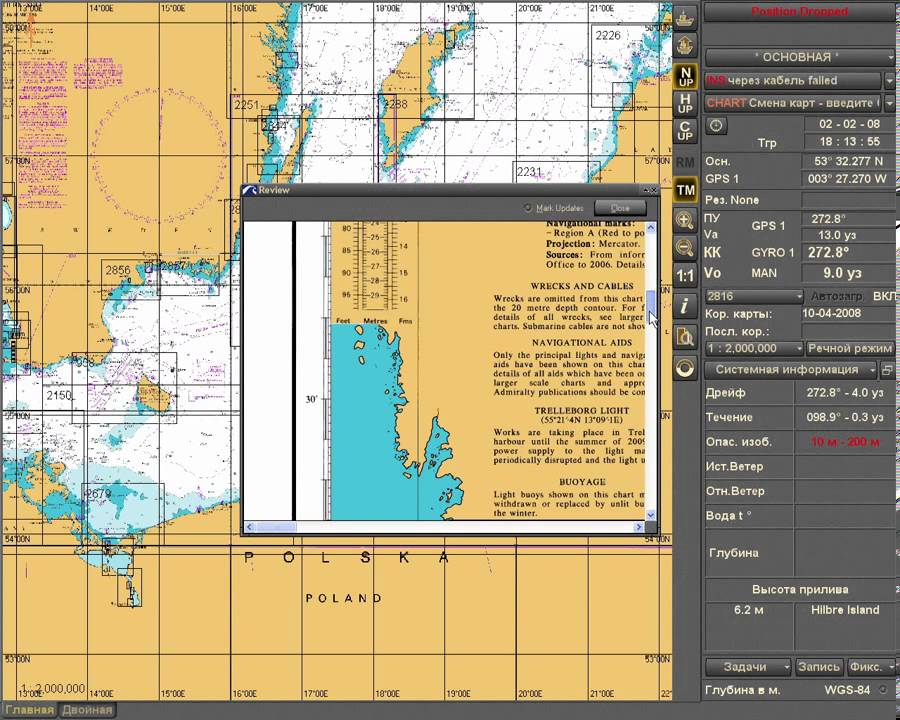Click the Рез. None secondary position label
Screen dimensions: 900x720
point(732,200)
